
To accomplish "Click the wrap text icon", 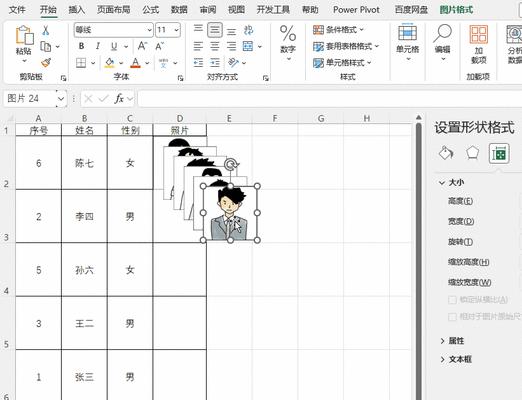I will click(x=248, y=30).
